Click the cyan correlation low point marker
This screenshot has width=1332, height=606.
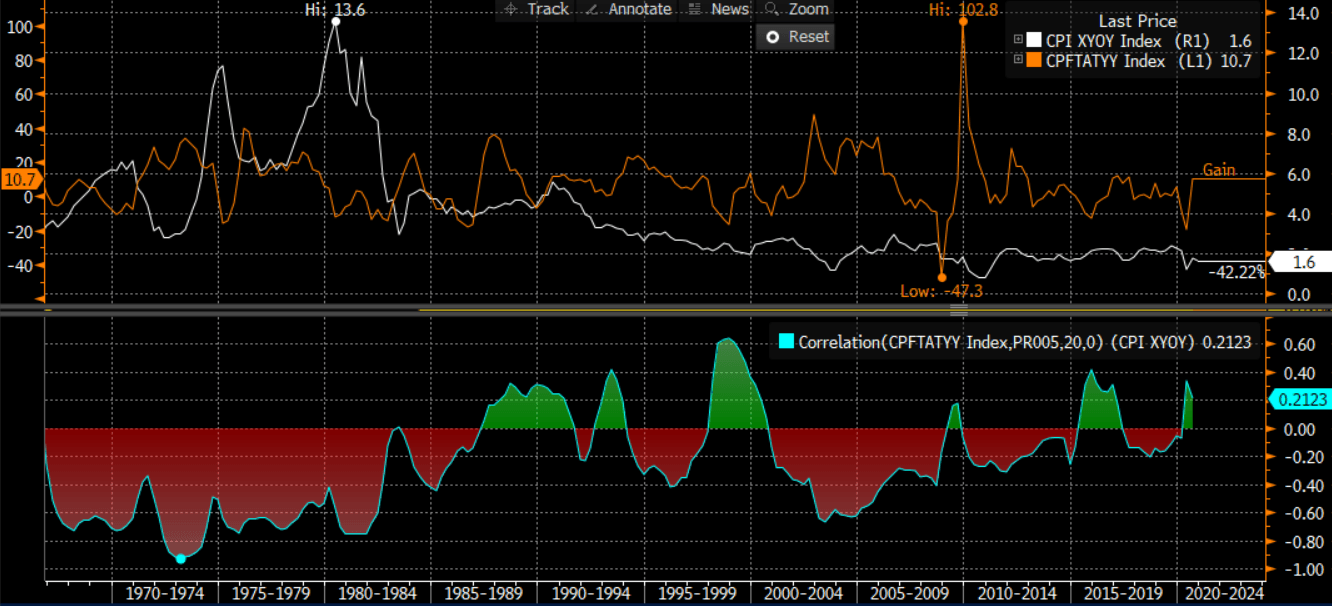pos(181,559)
